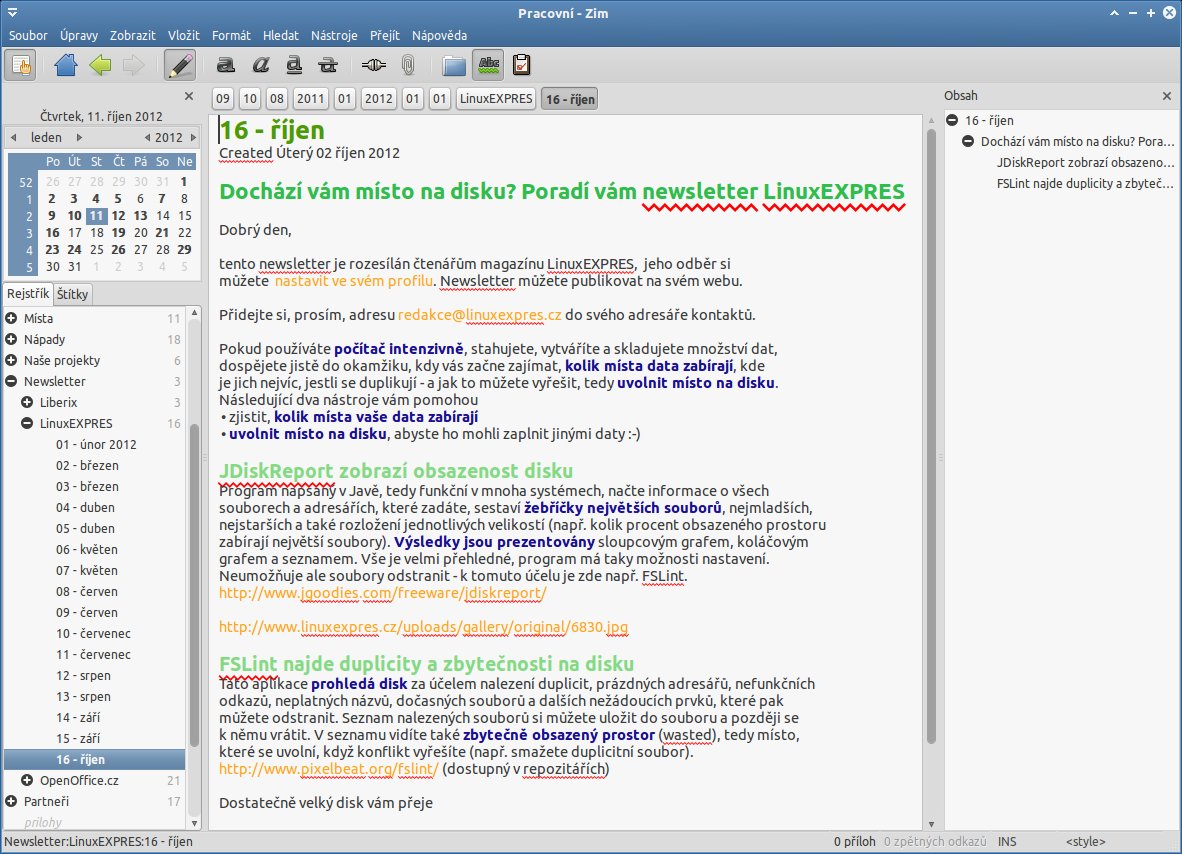Step calendar year back from 2012
1182x854 pixels.
[x=147, y=137]
